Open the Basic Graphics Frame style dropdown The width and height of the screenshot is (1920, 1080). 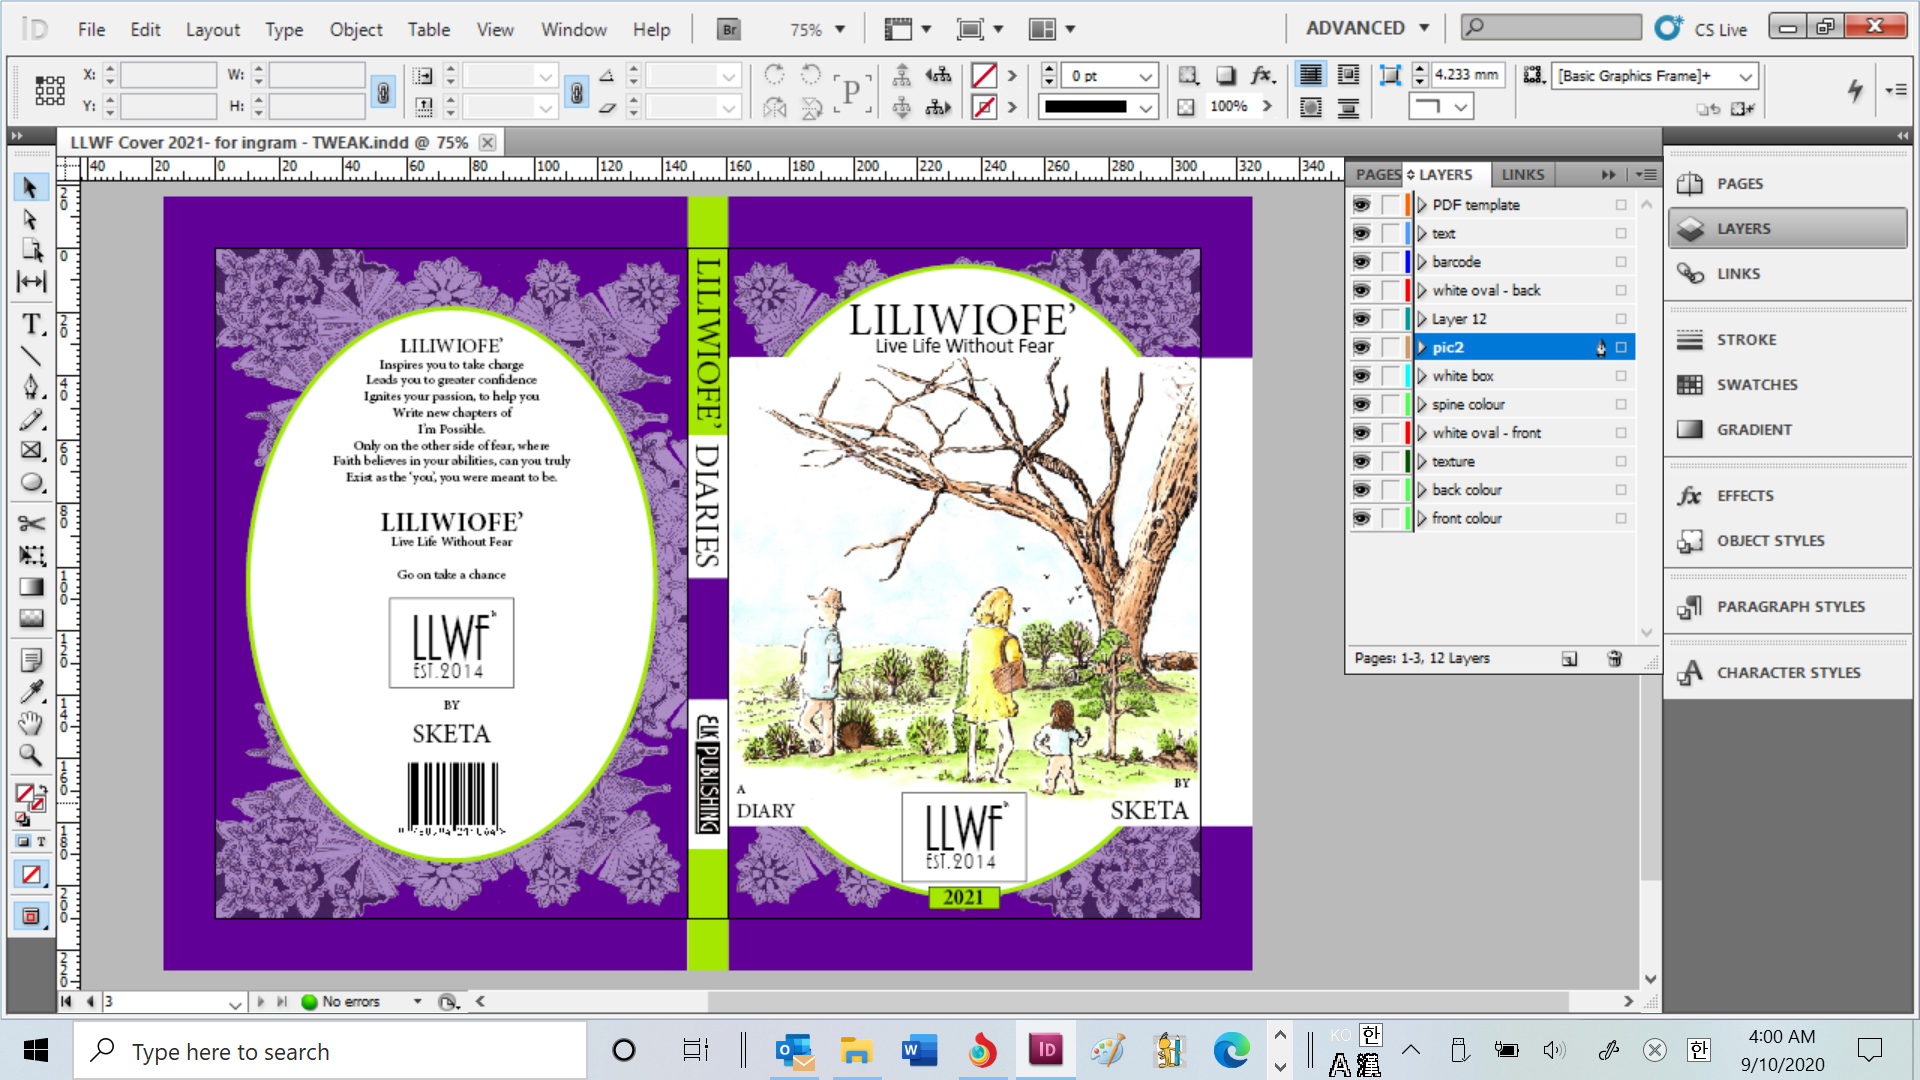pyautogui.click(x=1744, y=75)
